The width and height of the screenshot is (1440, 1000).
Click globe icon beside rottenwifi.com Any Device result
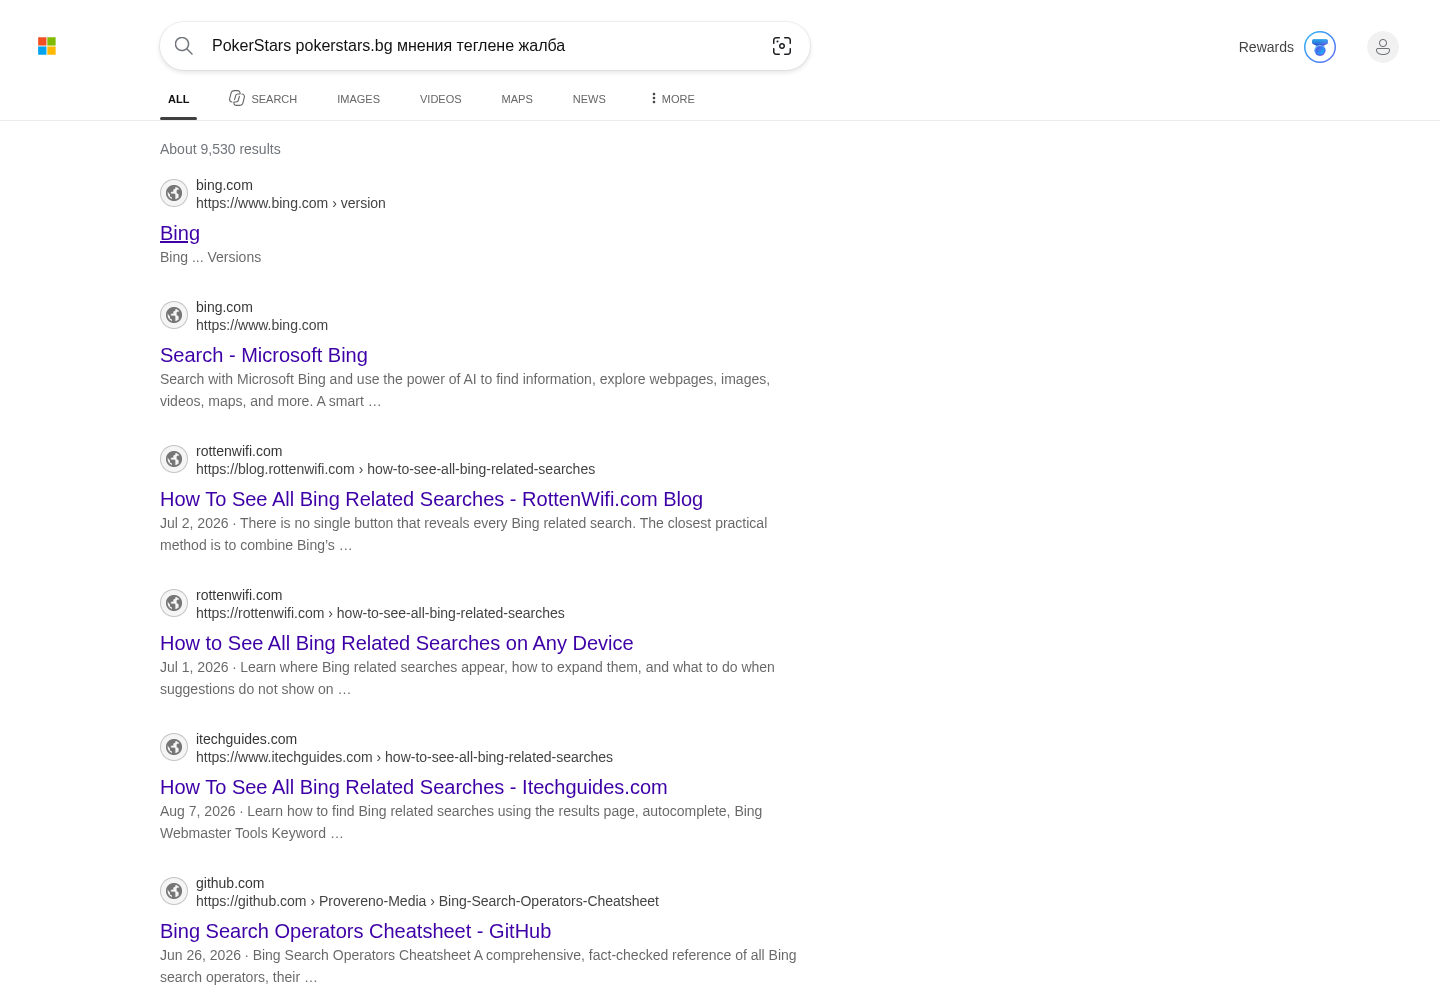(174, 603)
